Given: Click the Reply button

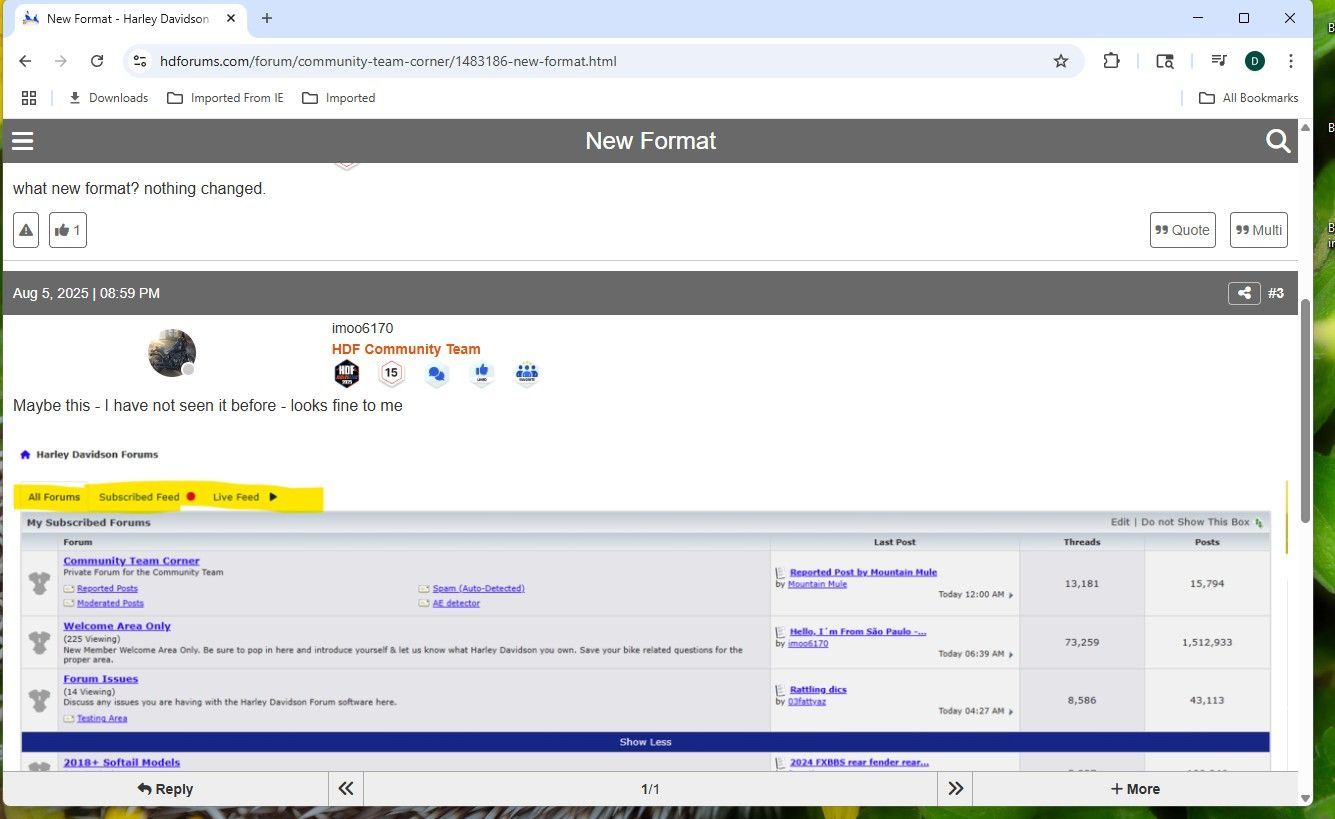Looking at the screenshot, I should coord(165,789).
